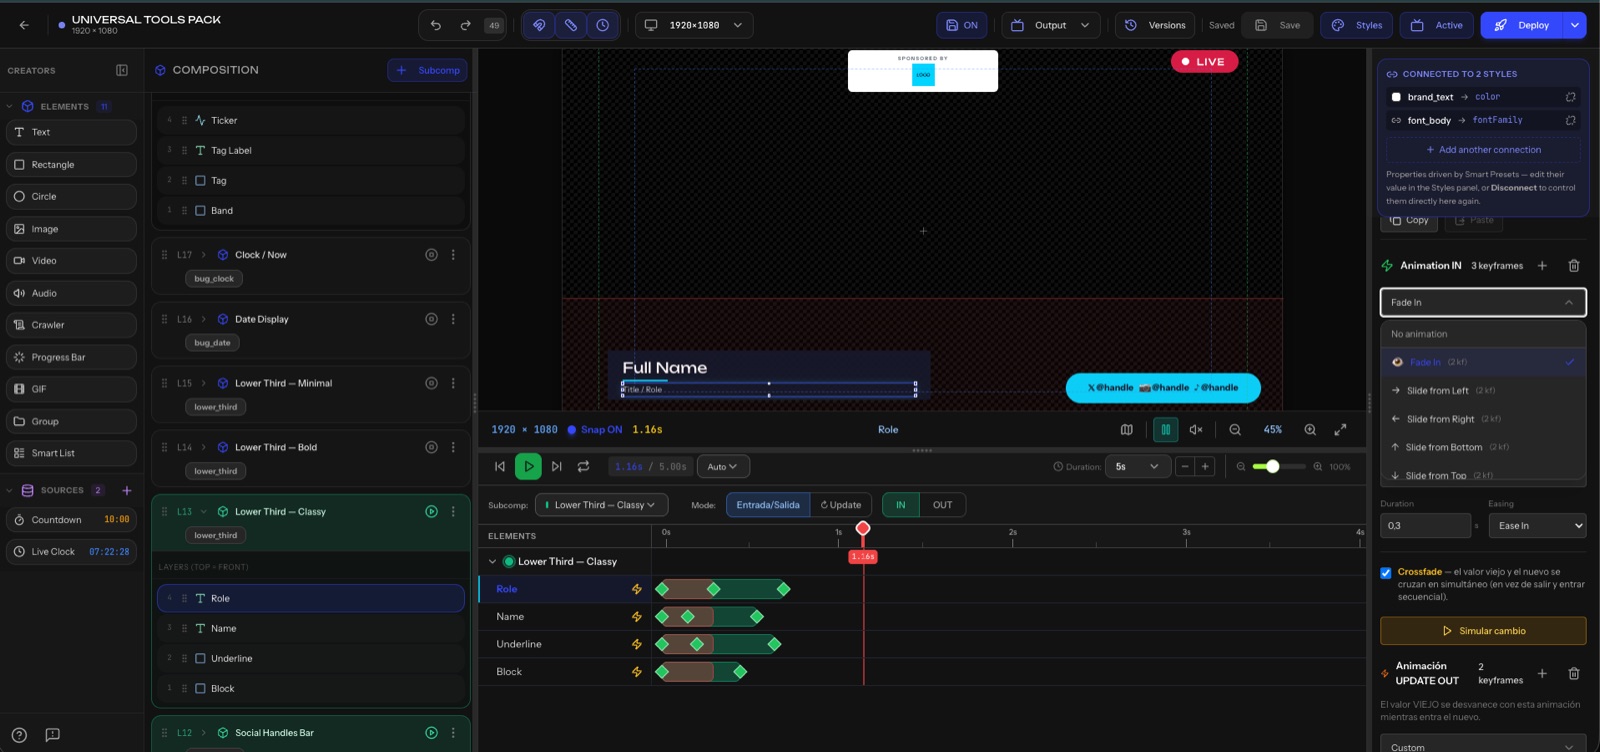1600x752 pixels.
Task: Open the Subcomp Lower Third — Classy dropdown
Action: (601, 505)
